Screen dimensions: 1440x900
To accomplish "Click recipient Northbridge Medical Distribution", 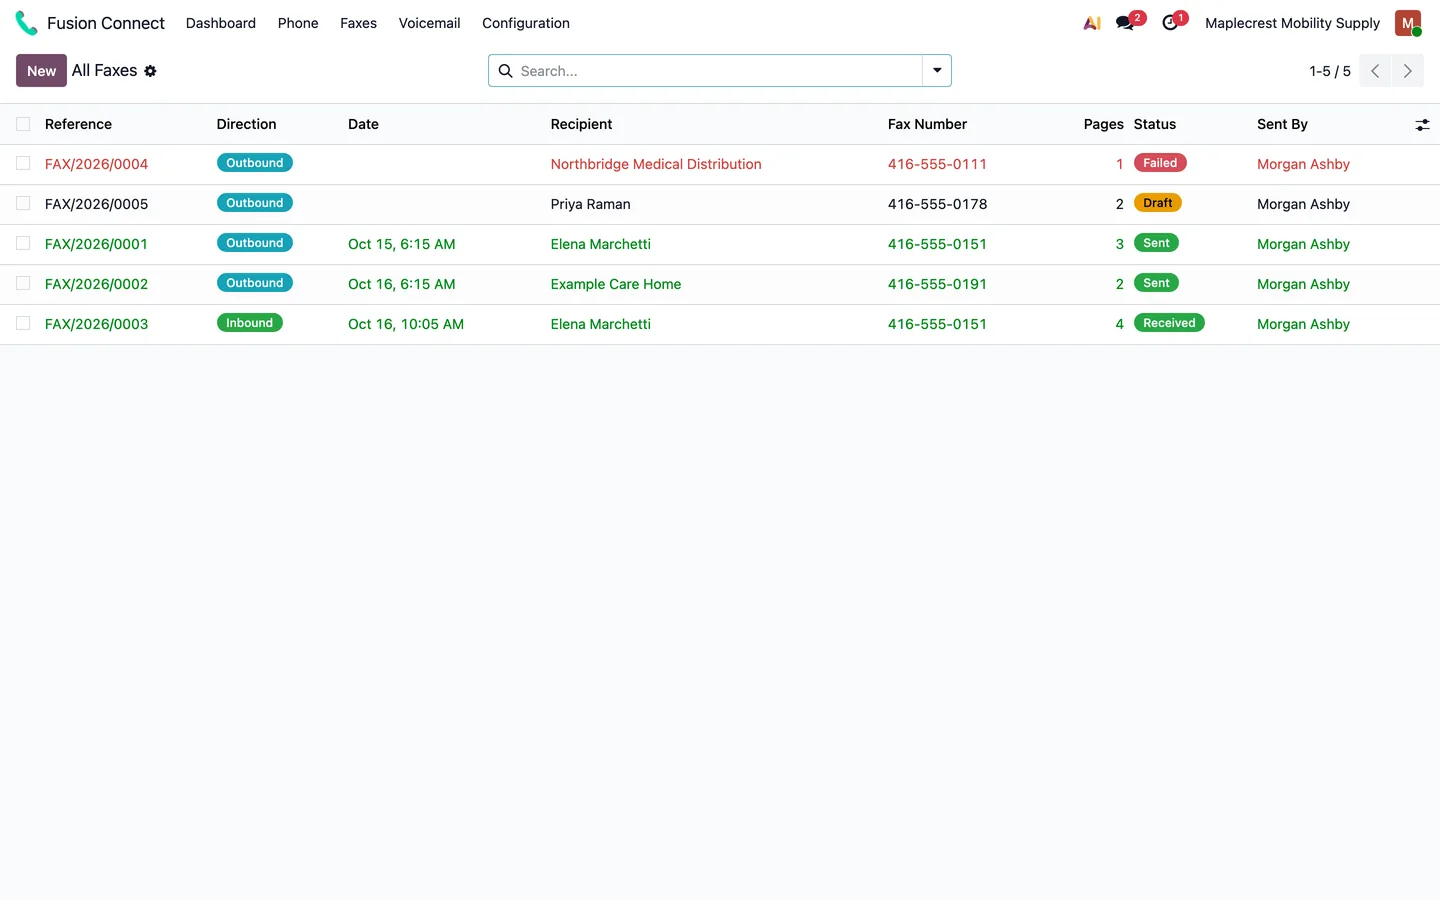I will click(656, 164).
